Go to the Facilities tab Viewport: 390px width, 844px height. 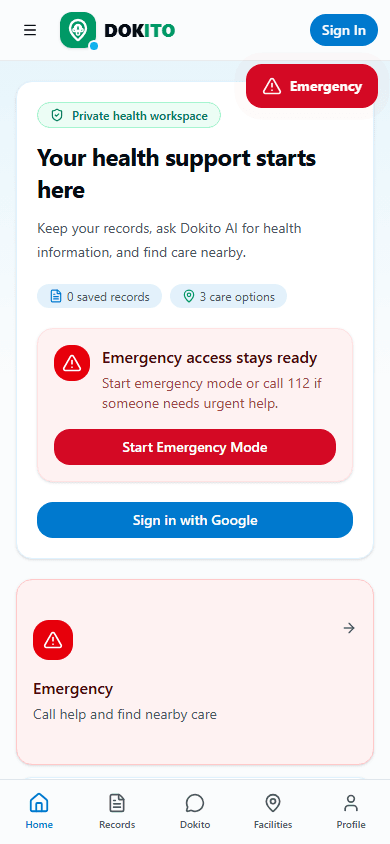(x=273, y=811)
